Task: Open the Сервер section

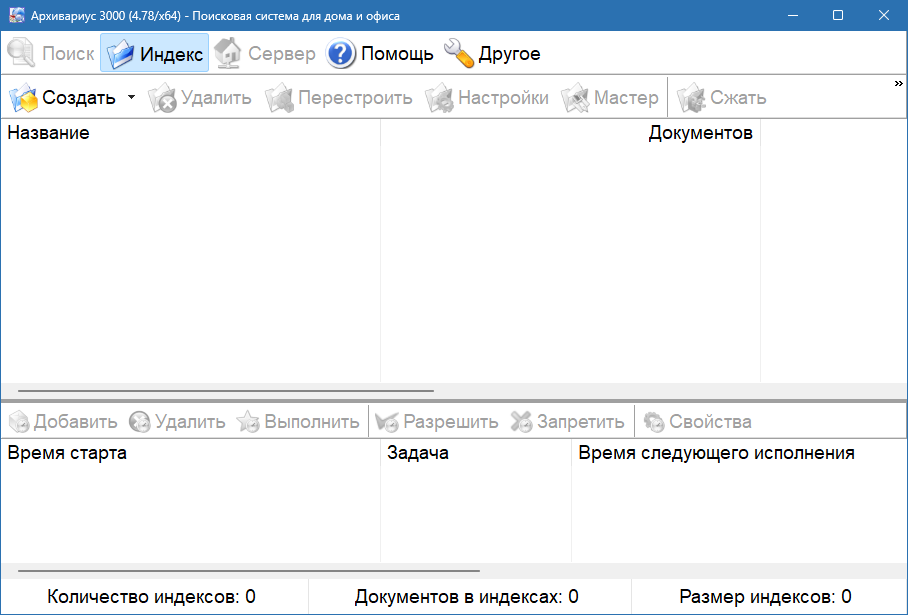Action: point(265,53)
